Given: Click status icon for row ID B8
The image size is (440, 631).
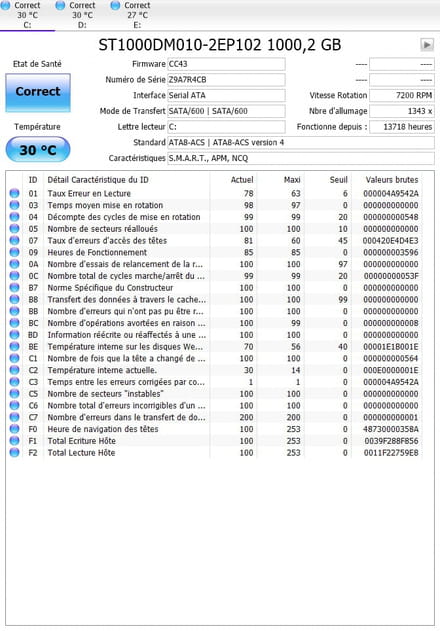Looking at the screenshot, I should click(x=14, y=299).
